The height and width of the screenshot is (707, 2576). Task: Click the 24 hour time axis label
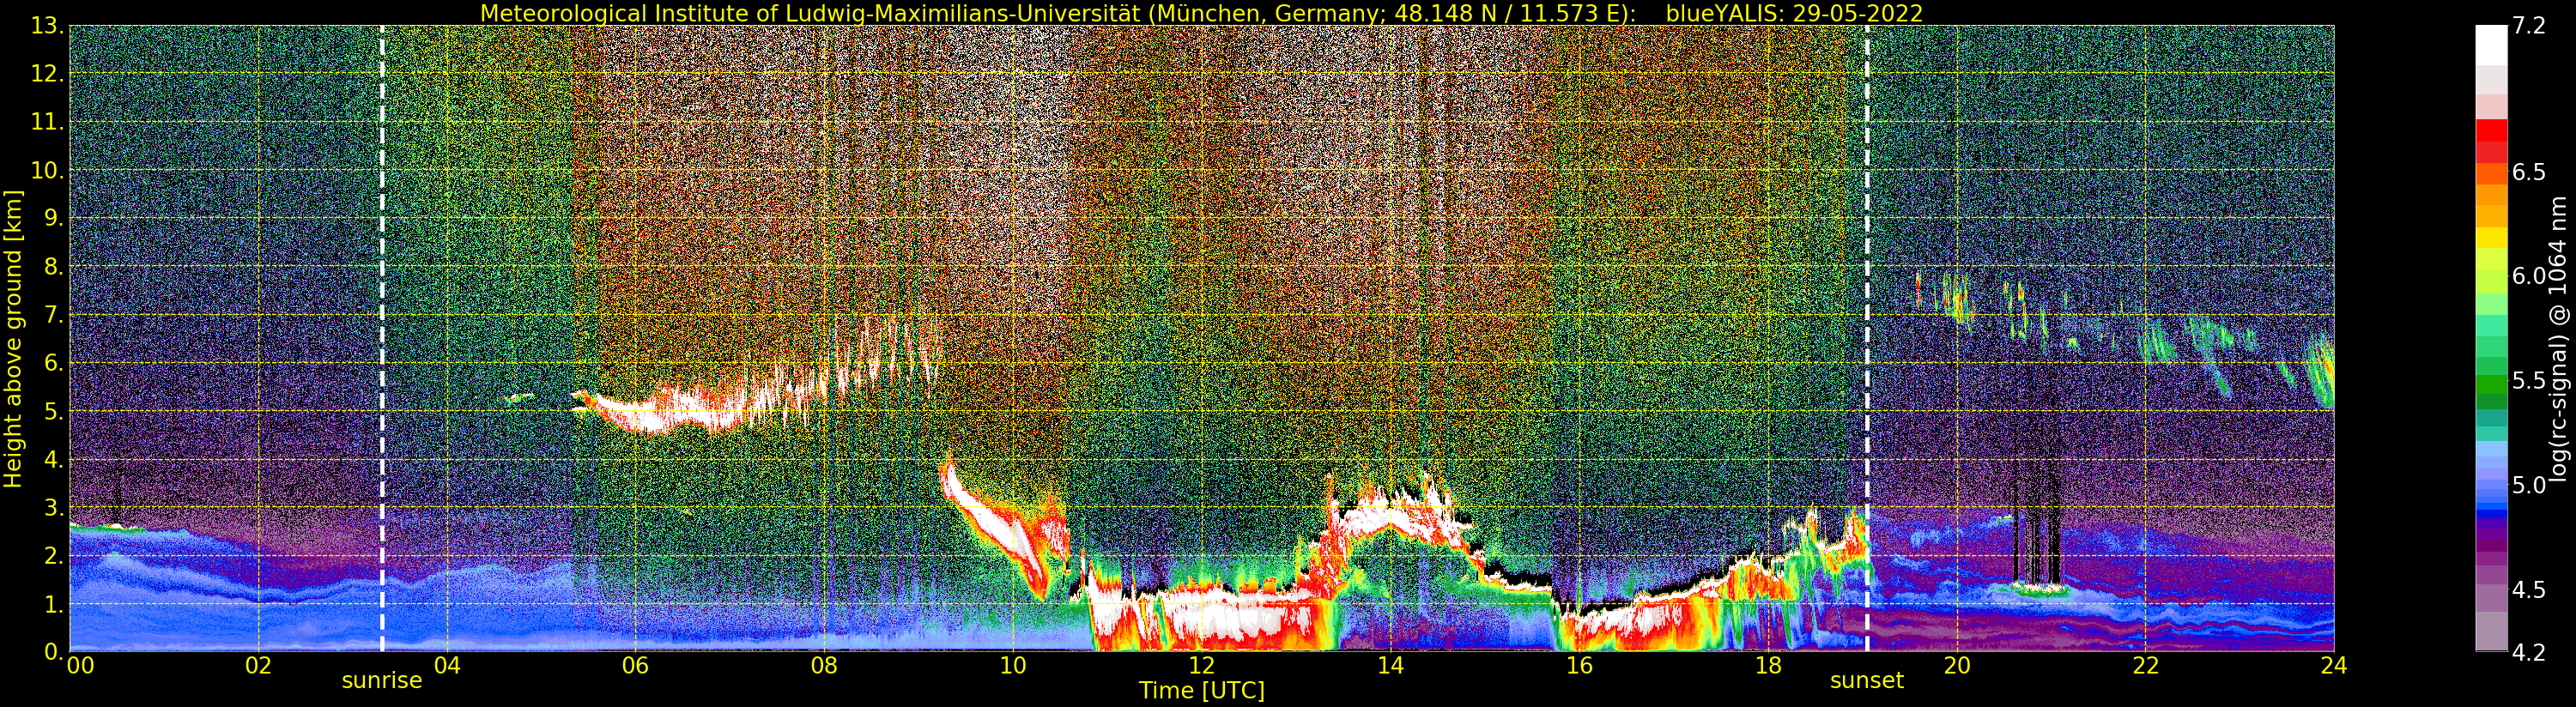point(2333,665)
